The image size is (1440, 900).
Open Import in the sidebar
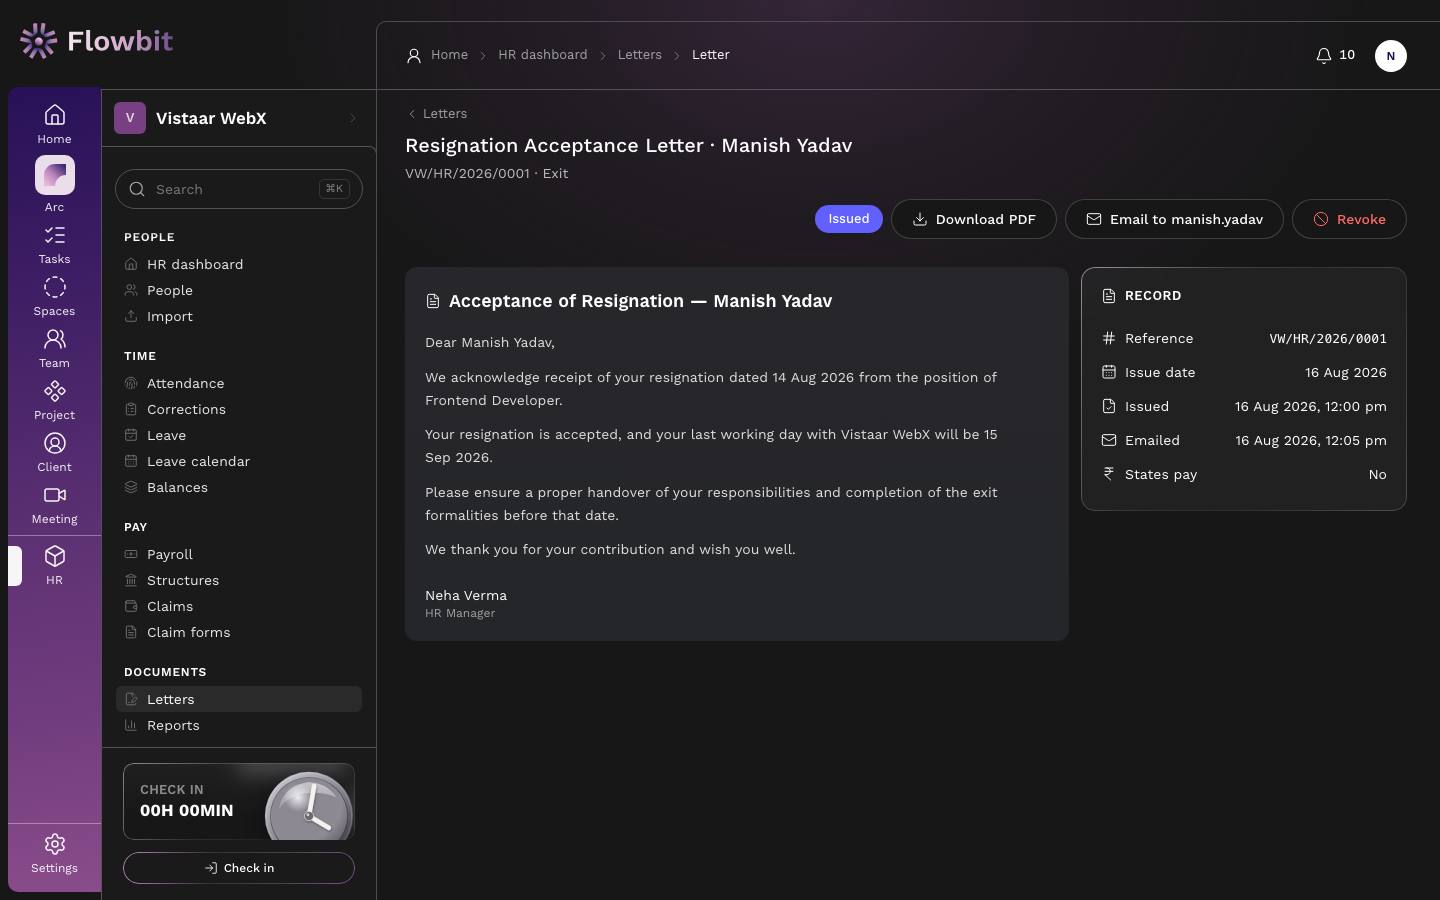pos(239,316)
